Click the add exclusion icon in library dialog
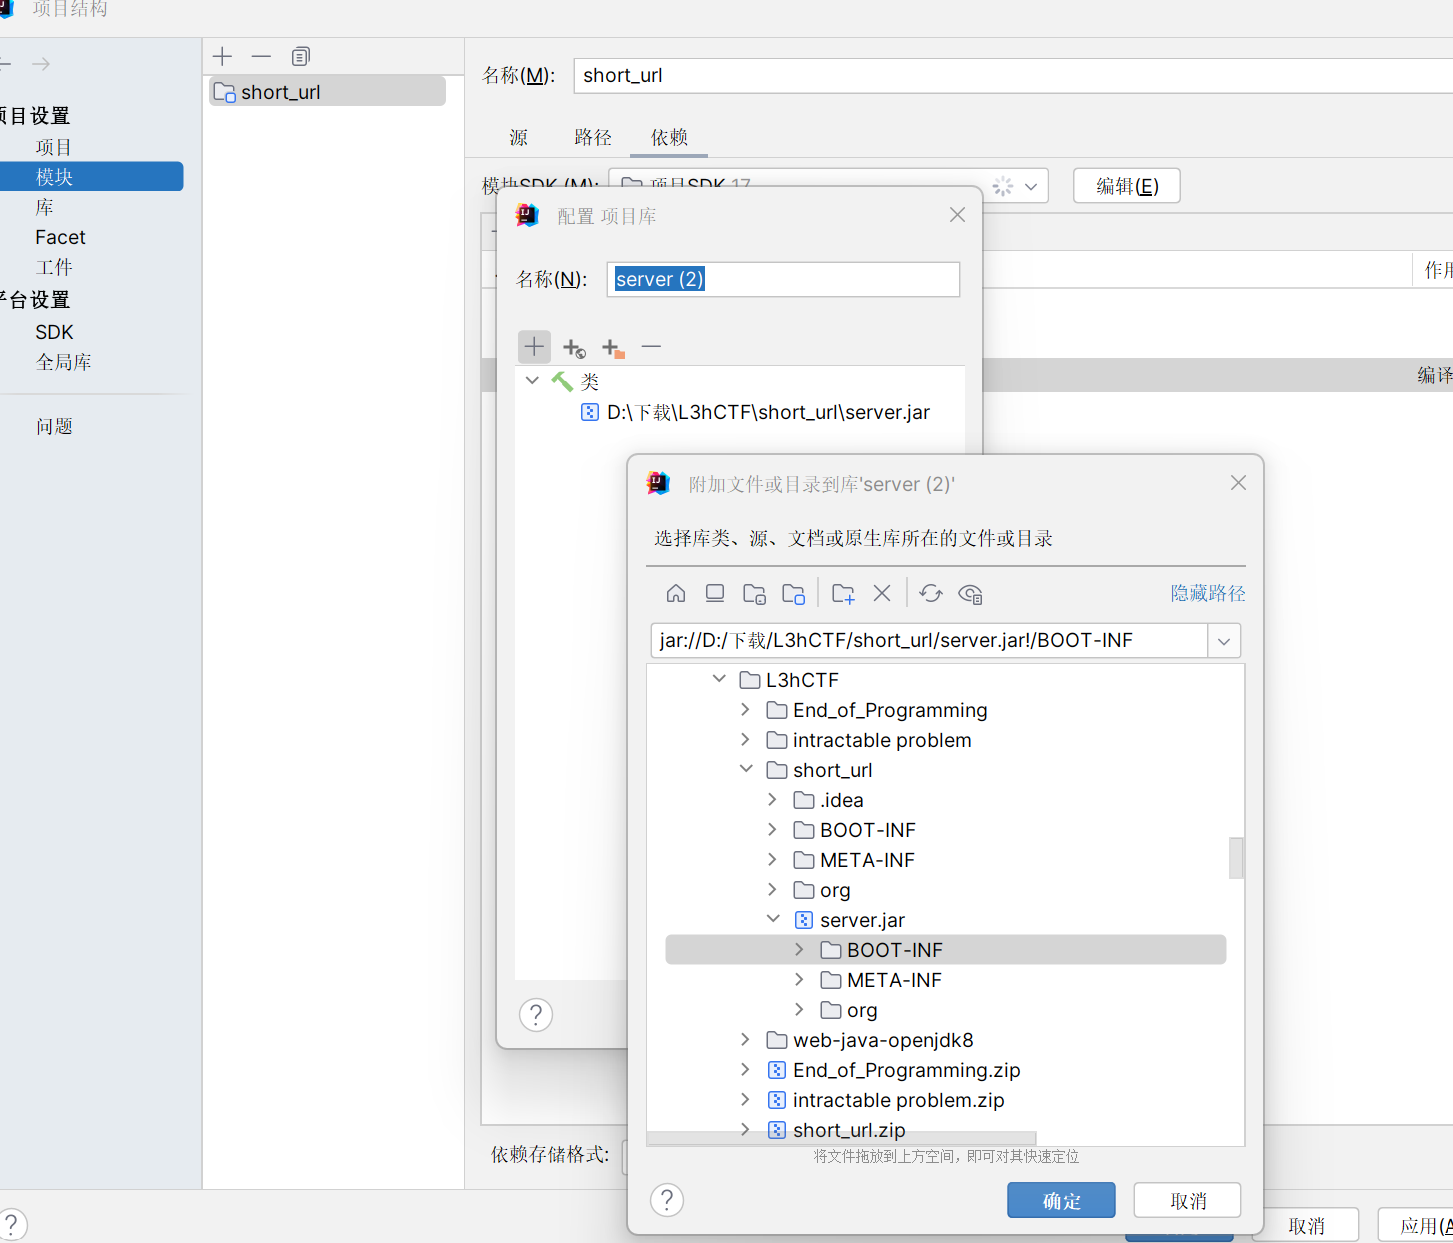The width and height of the screenshot is (1453, 1243). coord(613,348)
